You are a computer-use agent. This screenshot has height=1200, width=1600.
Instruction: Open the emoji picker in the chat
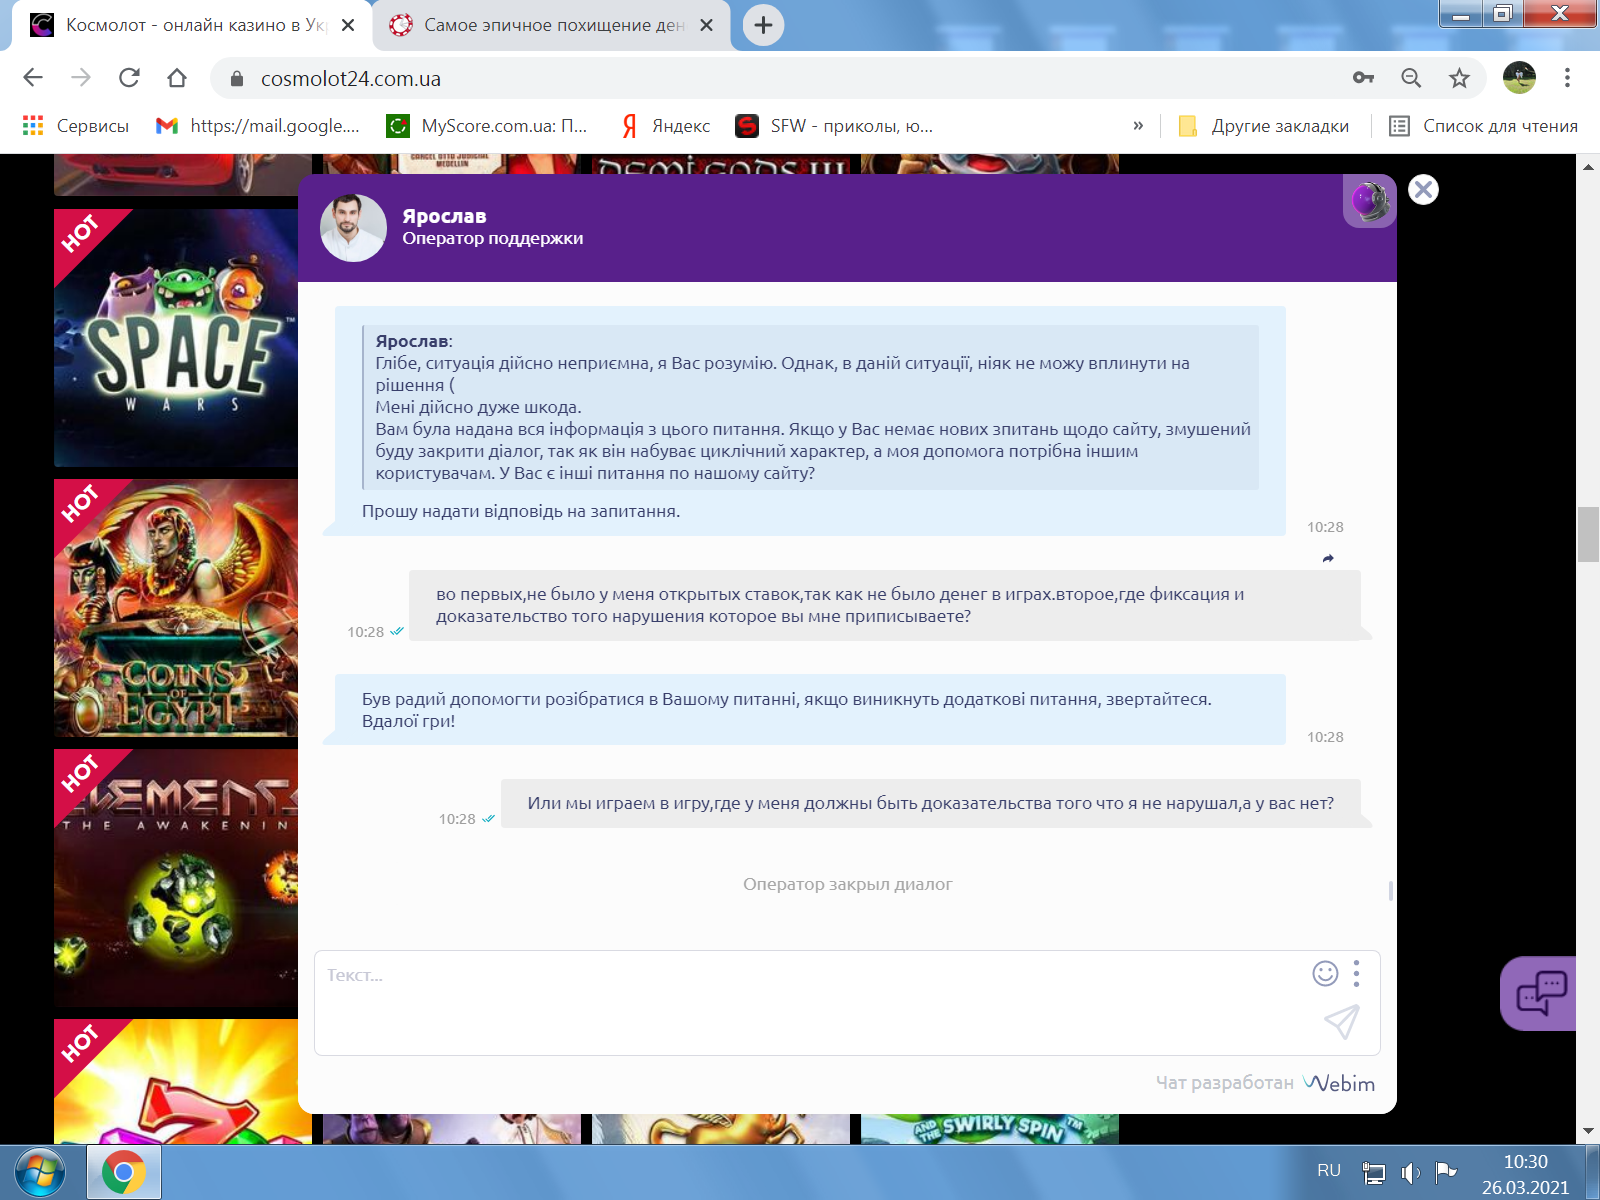(1325, 973)
